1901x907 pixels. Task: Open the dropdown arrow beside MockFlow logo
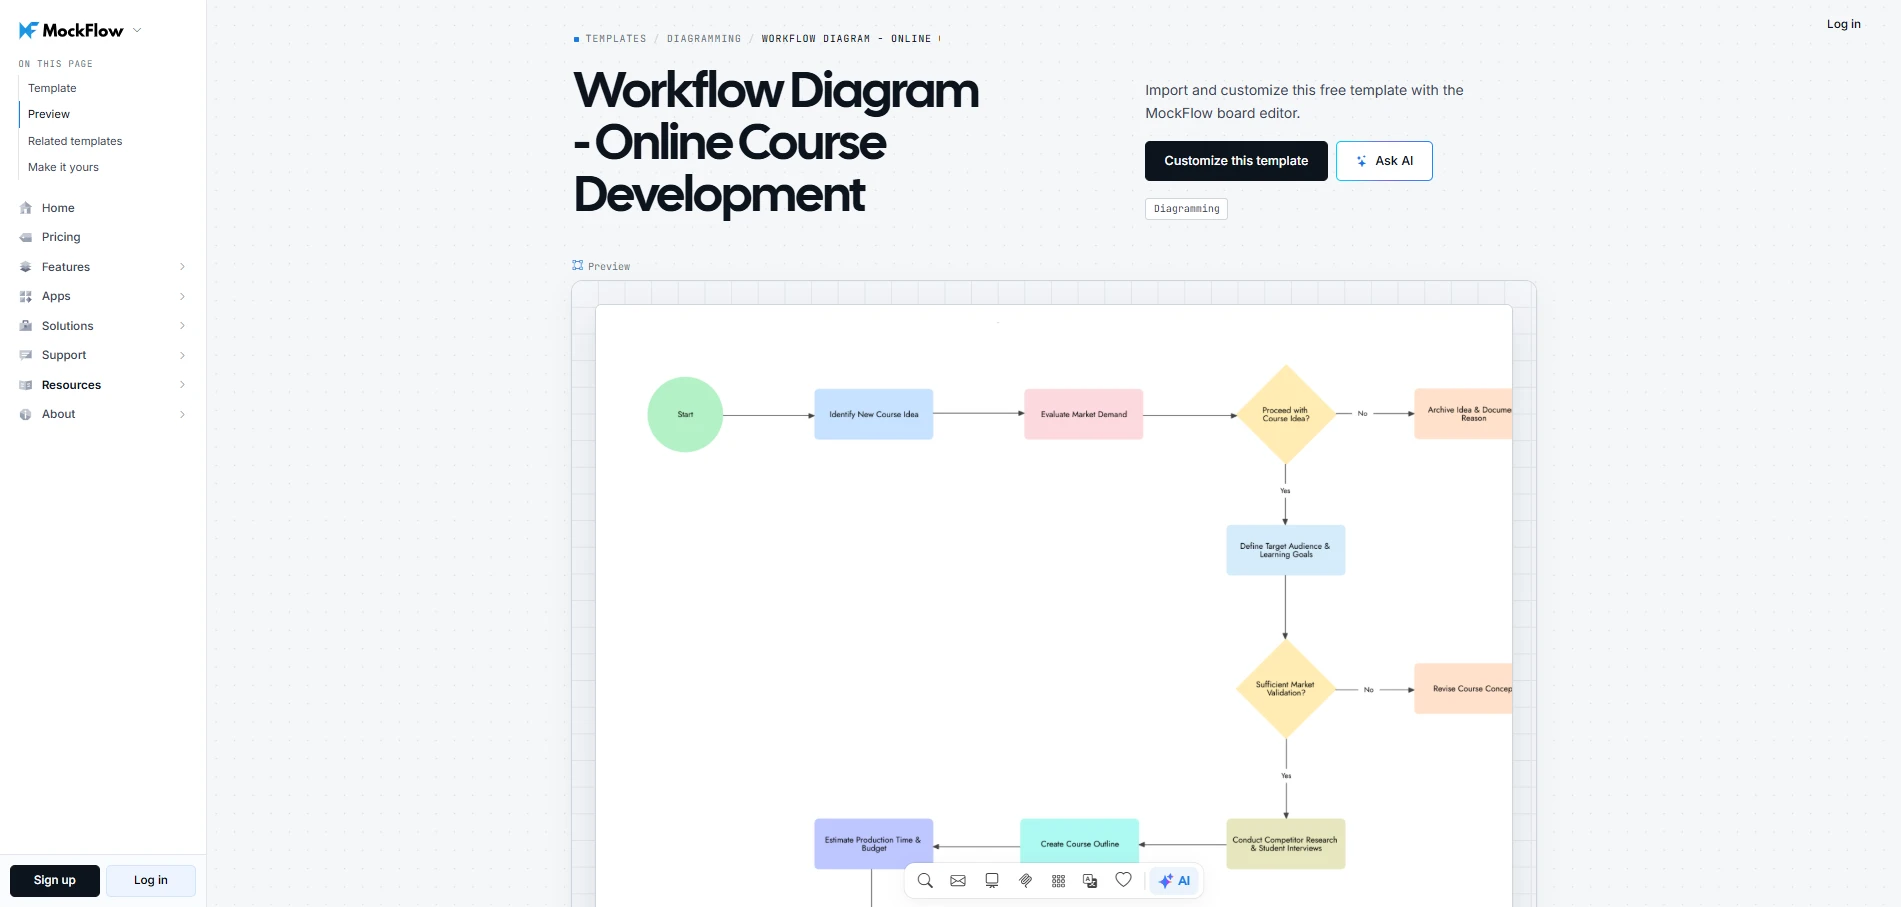(x=137, y=30)
